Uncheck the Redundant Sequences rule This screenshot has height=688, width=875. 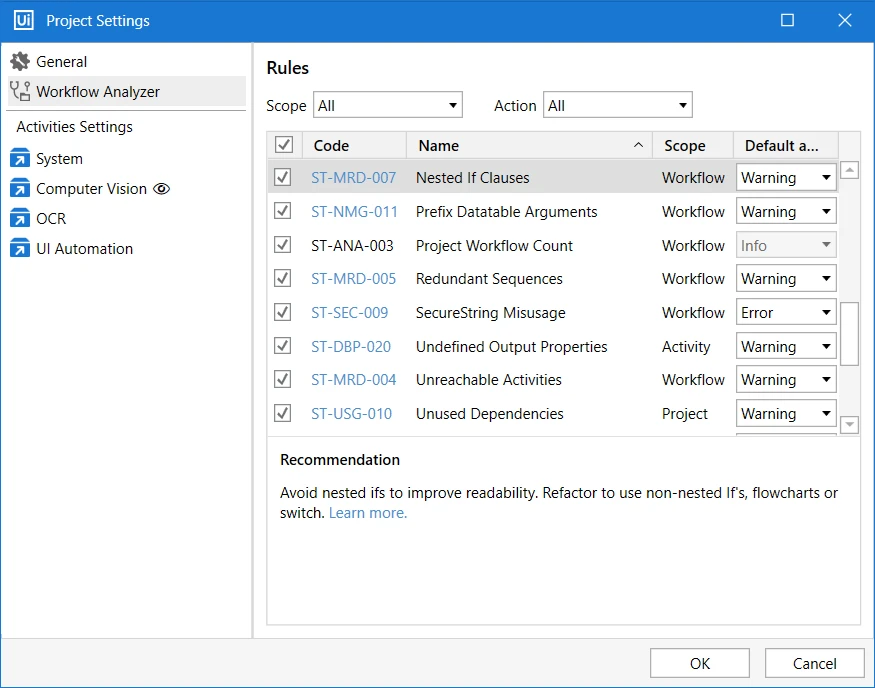coord(282,278)
